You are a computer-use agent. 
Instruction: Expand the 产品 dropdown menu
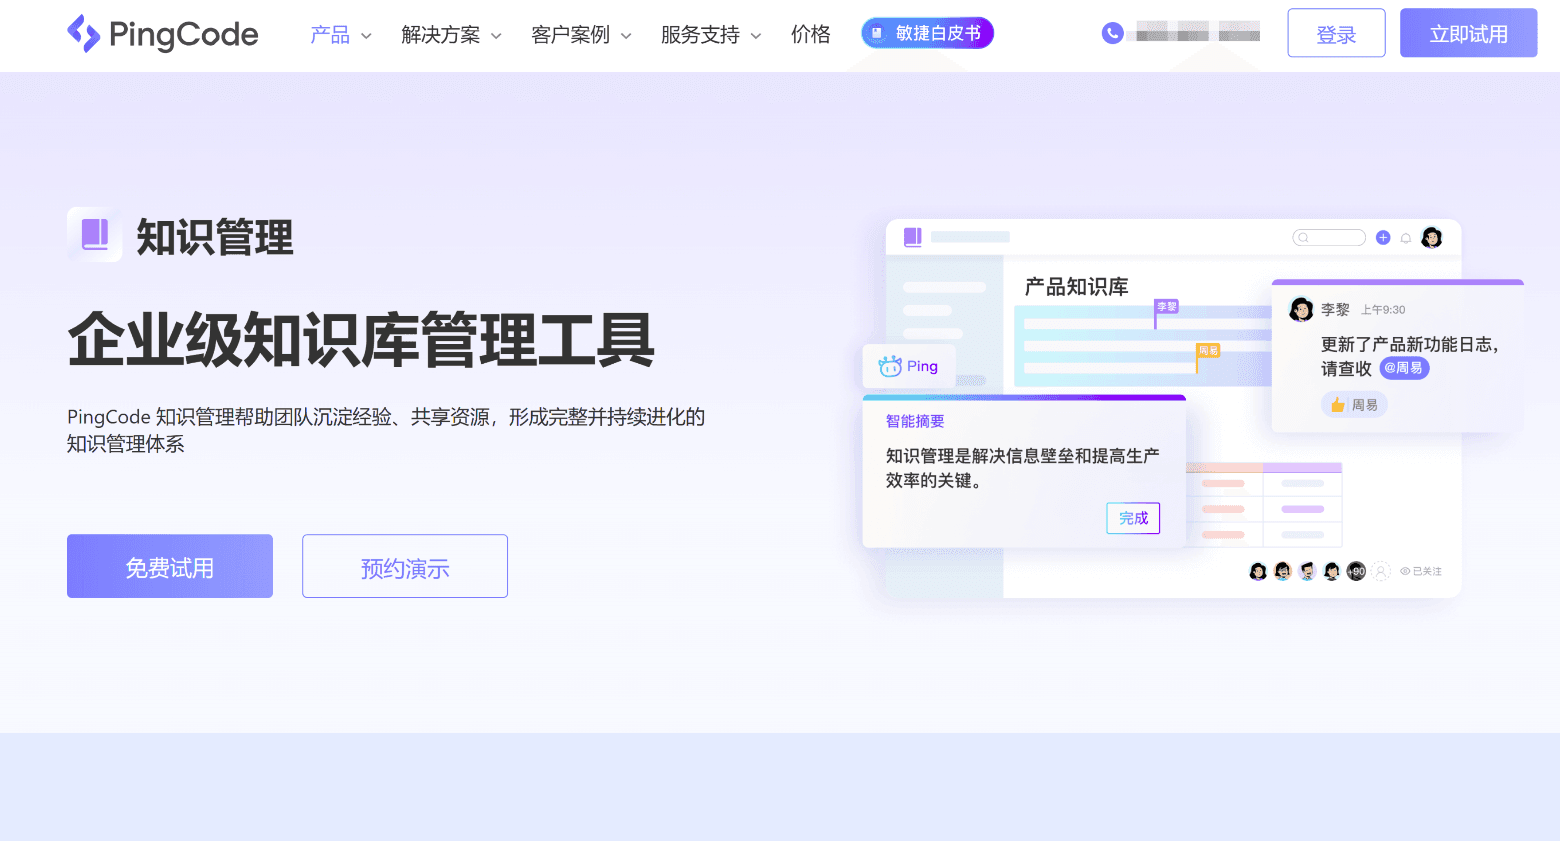(341, 35)
